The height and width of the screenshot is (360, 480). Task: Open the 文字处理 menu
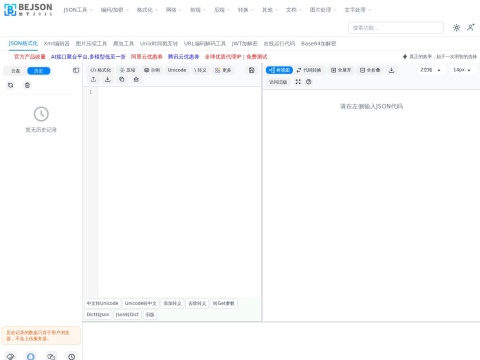point(358,10)
